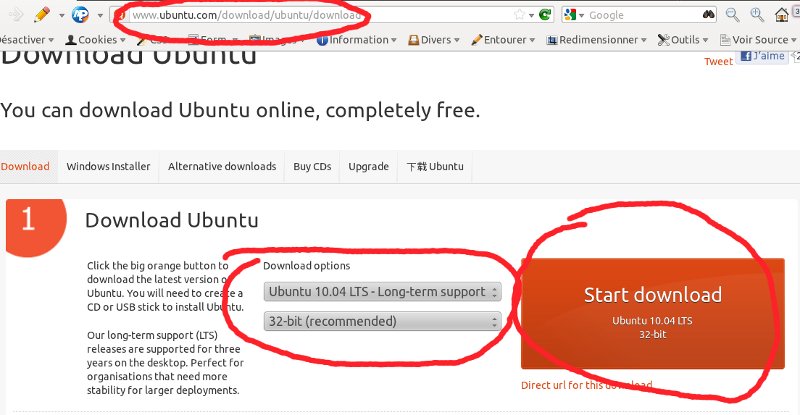This screenshot has width=800, height=415.
Task: Open the Cookies toolbar menu
Action: tap(95, 40)
